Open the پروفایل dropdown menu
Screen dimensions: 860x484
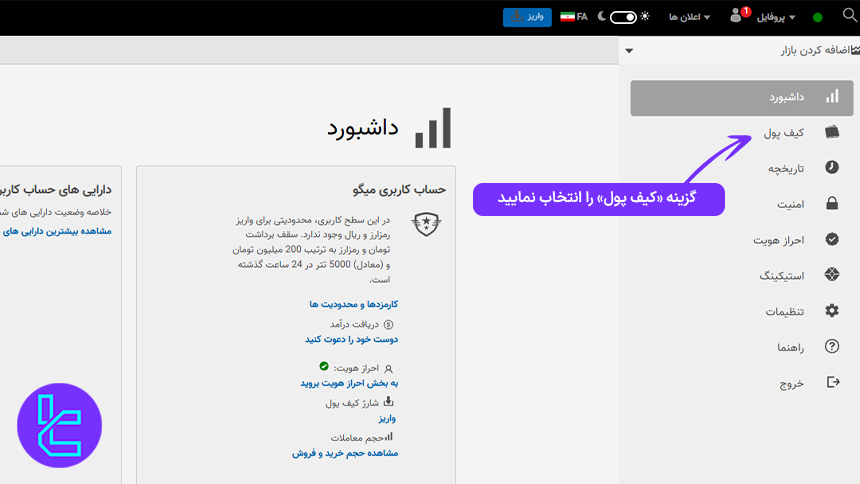point(776,17)
